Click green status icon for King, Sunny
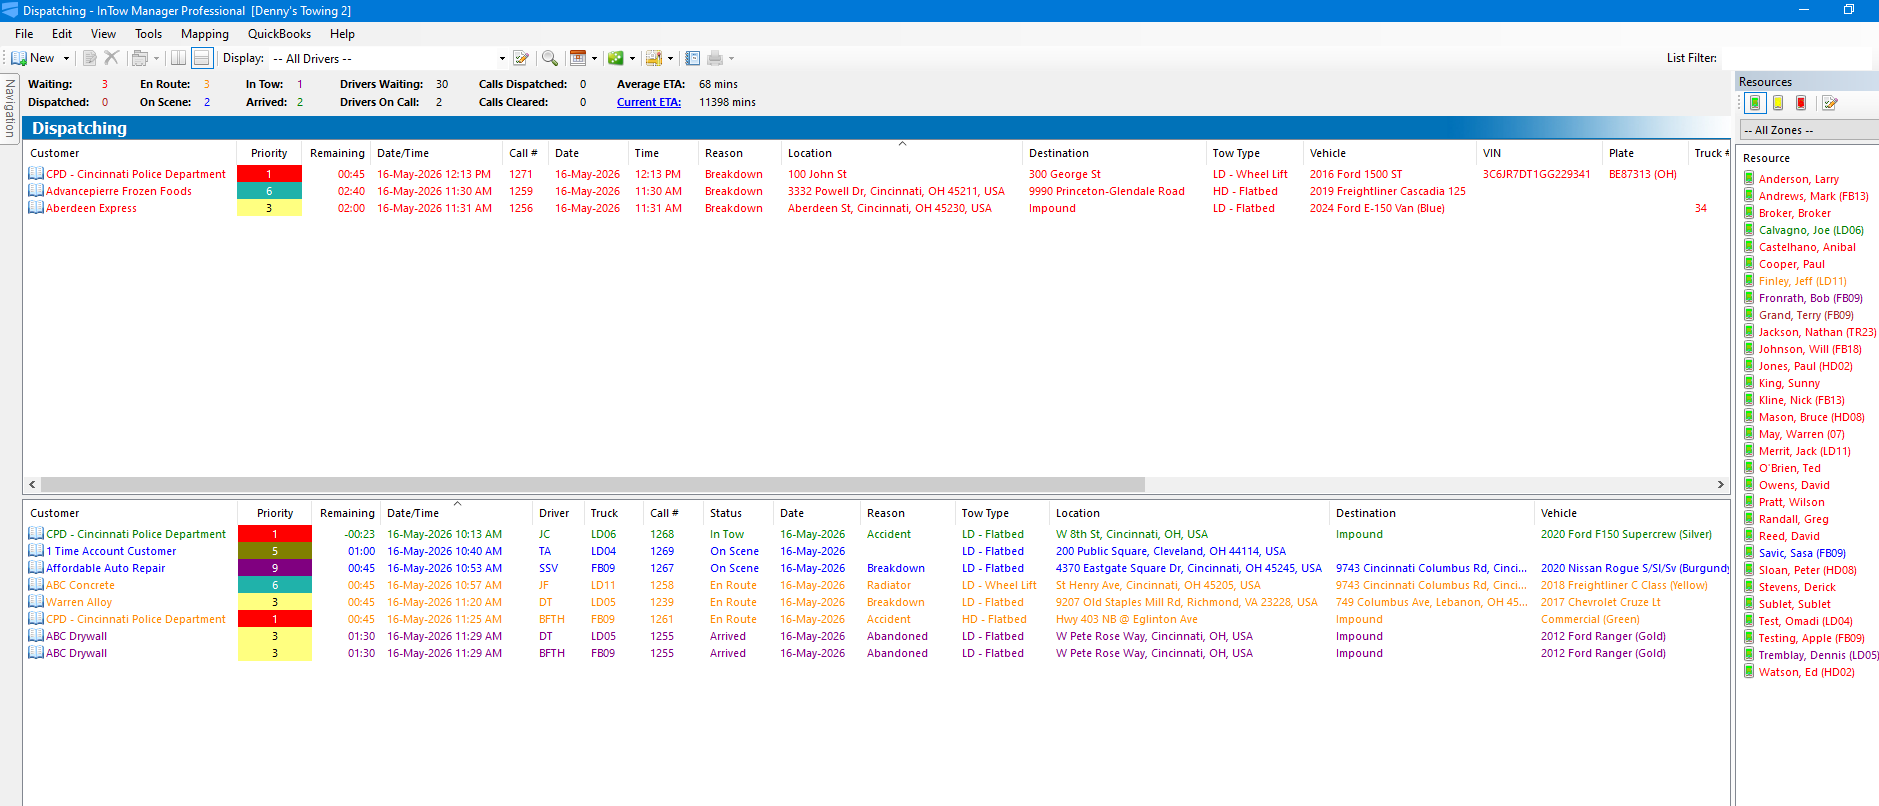Screen dimensions: 1879x806 pyautogui.click(x=1749, y=382)
